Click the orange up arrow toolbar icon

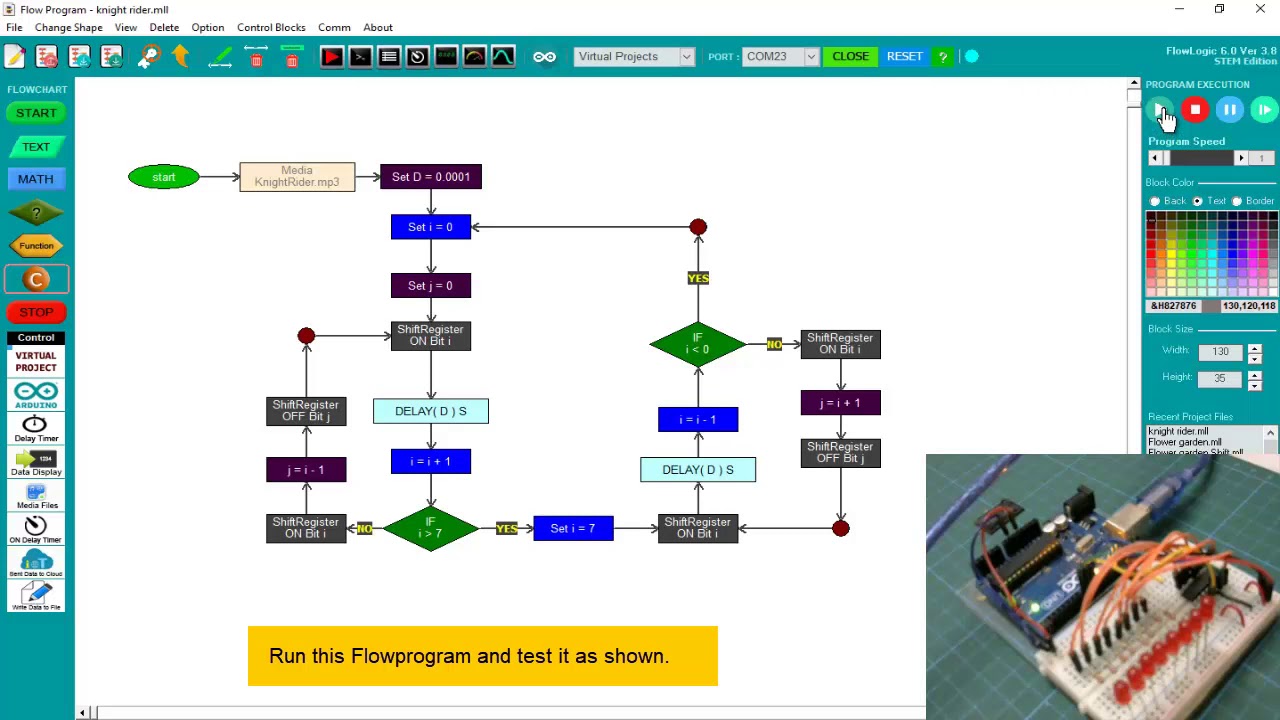tap(180, 57)
